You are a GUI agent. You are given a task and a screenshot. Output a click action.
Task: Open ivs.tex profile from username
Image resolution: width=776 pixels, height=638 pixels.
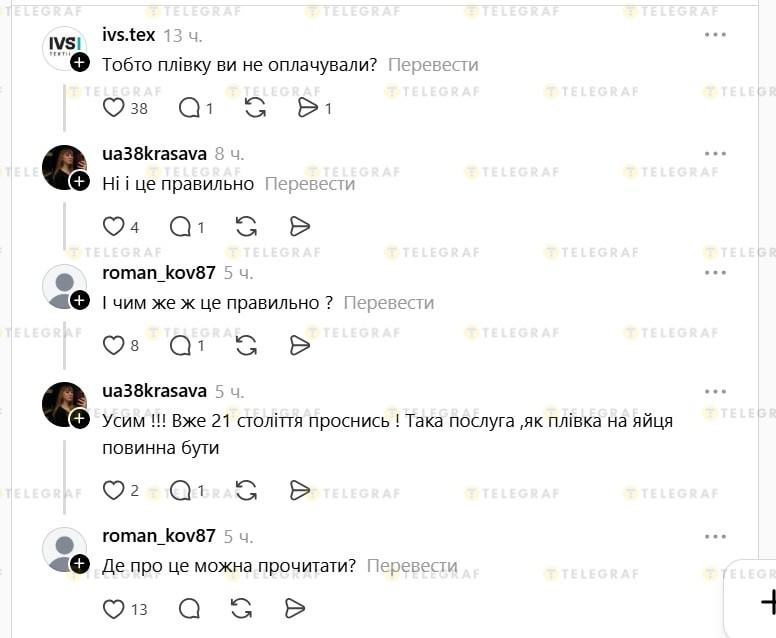point(128,35)
